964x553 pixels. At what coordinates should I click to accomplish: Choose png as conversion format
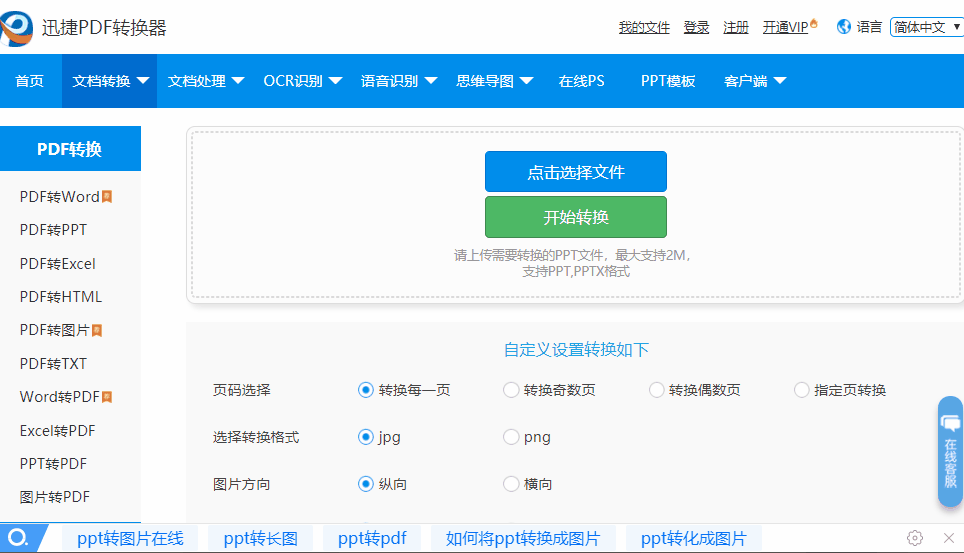click(511, 437)
